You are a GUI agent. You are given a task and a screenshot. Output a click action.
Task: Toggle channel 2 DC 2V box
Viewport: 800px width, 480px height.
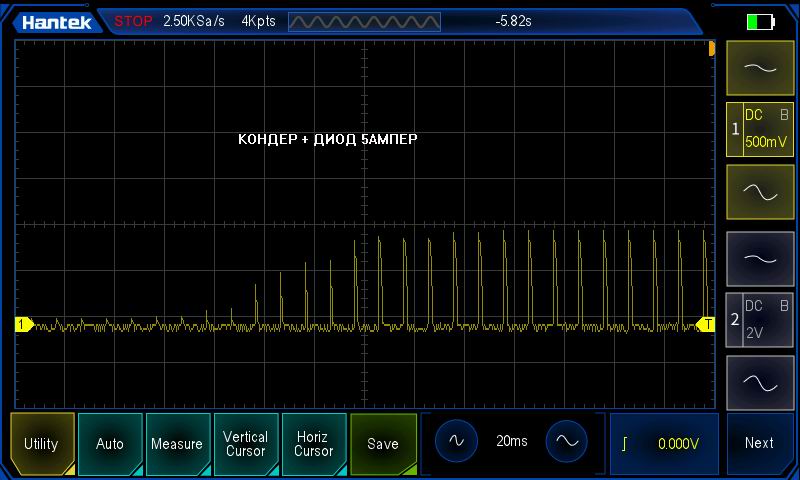[x=760, y=320]
